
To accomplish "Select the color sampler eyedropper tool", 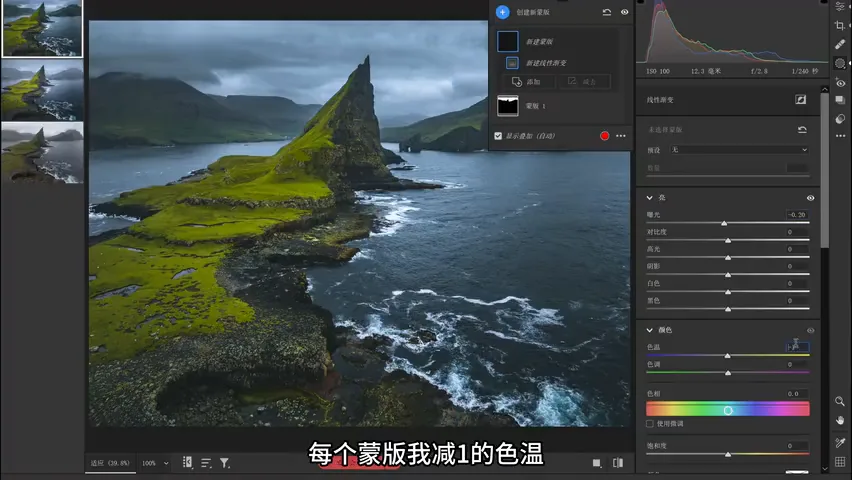I will pyautogui.click(x=840, y=442).
